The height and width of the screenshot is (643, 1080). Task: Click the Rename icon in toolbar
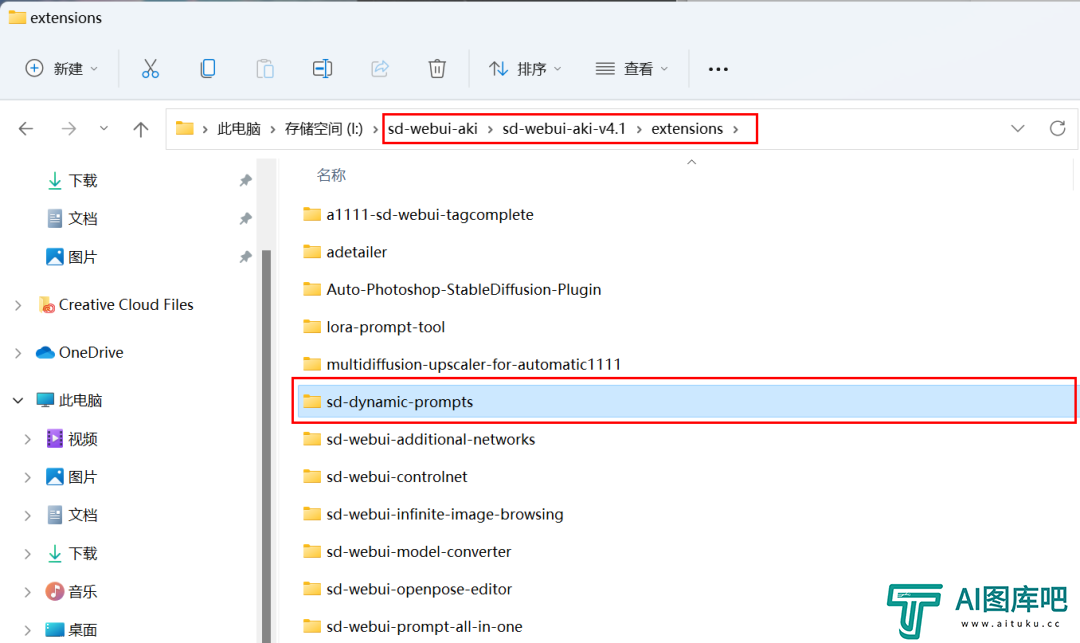(322, 69)
